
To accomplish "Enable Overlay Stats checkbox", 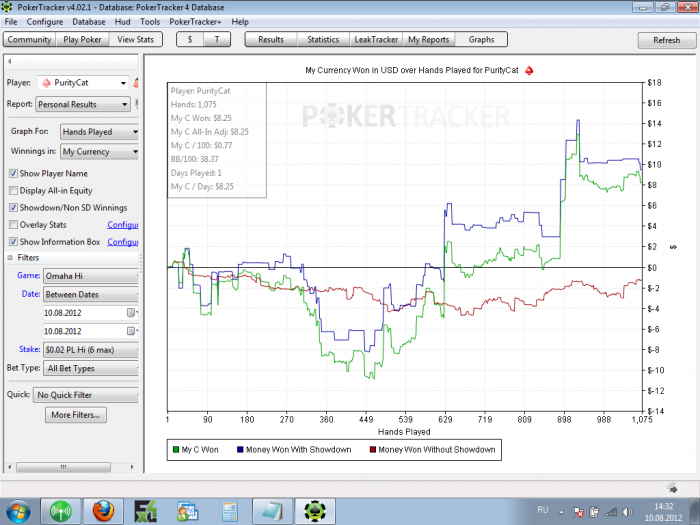I will [13, 225].
